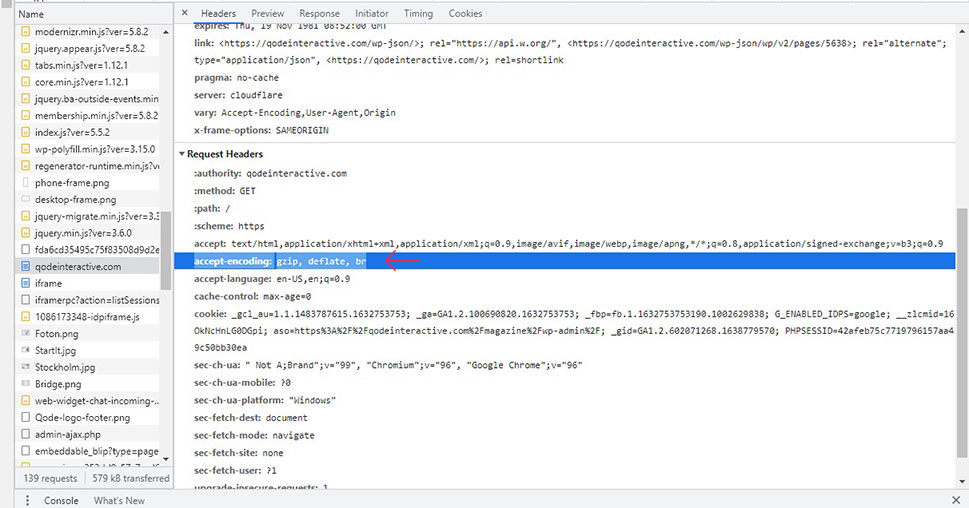The width and height of the screenshot is (969, 508).
Task: Click the request list scrollbar thumb
Action: click(x=166, y=250)
